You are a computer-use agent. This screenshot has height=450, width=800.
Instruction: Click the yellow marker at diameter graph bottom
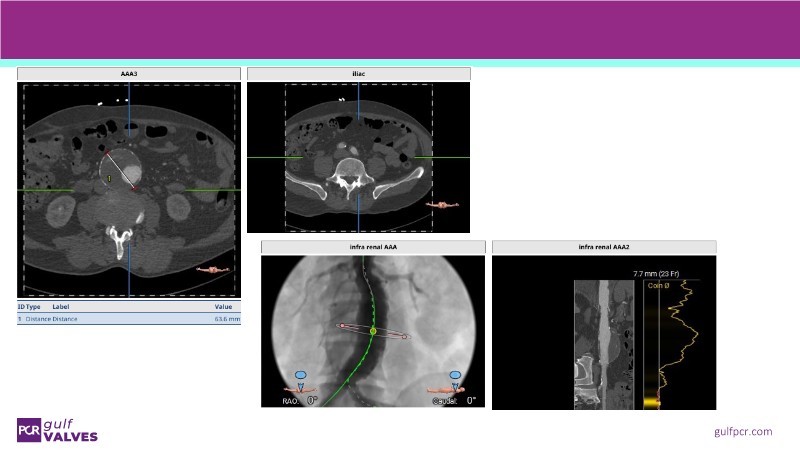click(645, 402)
